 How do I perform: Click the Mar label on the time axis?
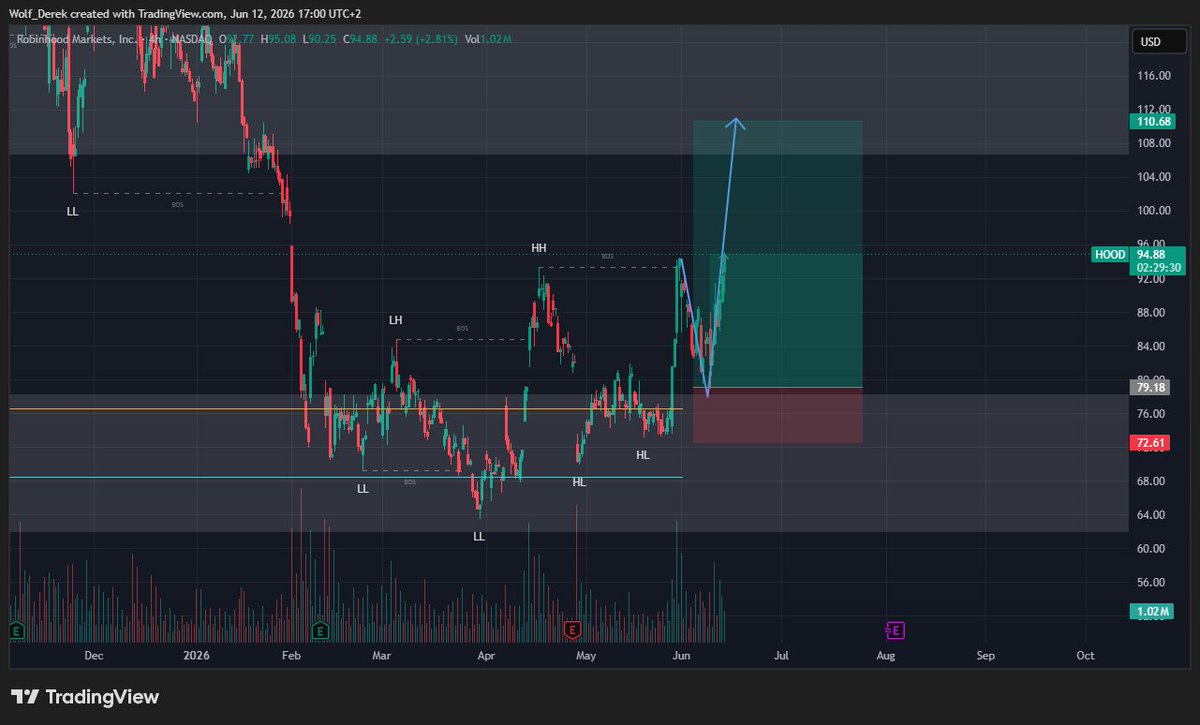point(381,656)
